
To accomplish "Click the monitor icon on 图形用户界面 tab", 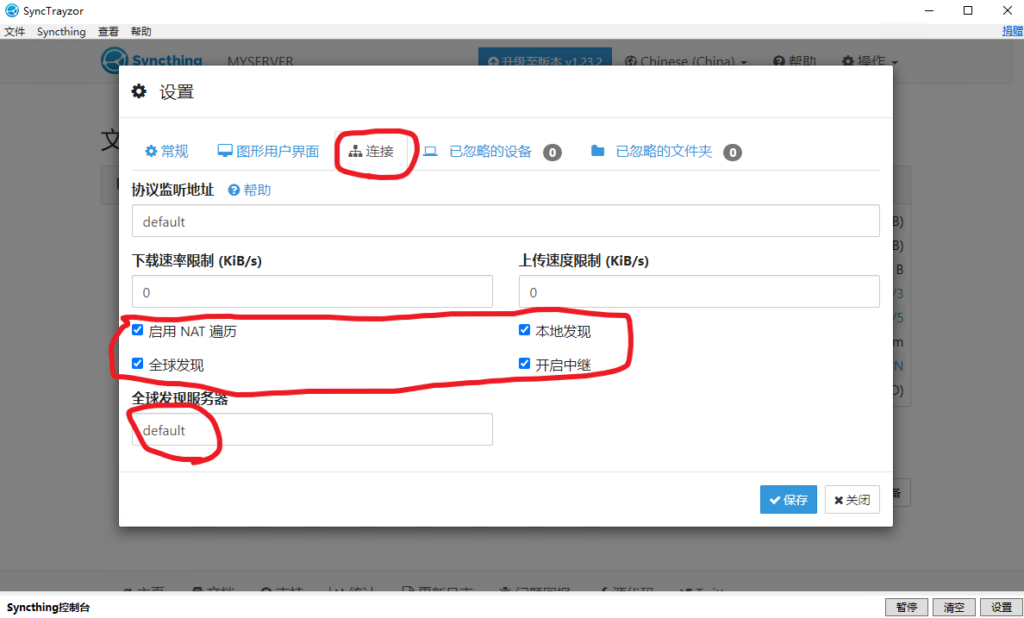I will point(225,151).
